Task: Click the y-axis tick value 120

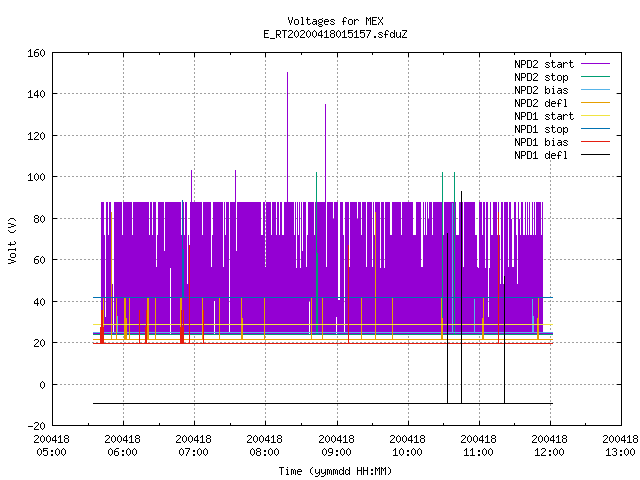Action: coord(36,136)
